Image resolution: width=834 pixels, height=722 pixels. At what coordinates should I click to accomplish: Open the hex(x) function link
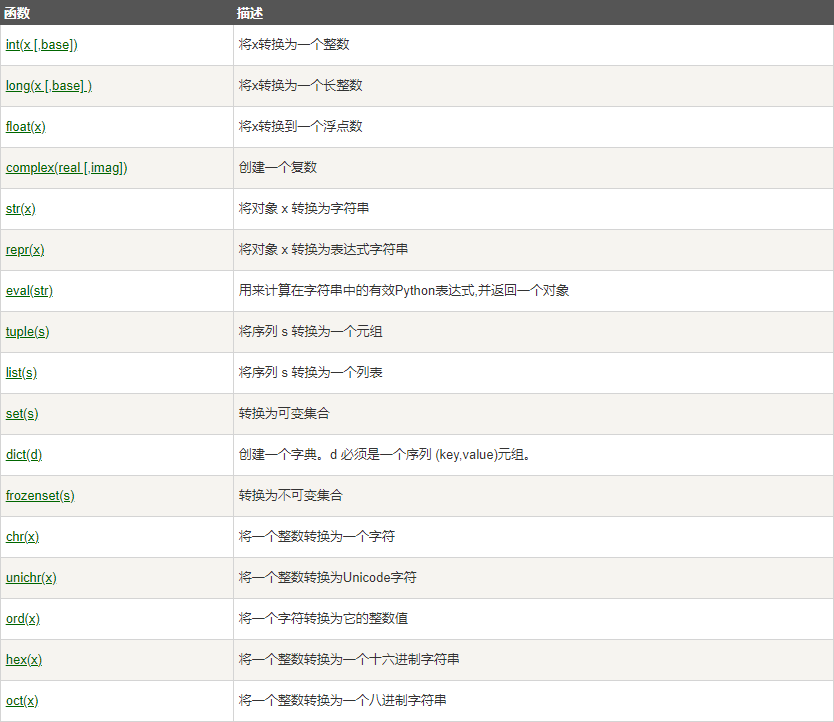(24, 659)
